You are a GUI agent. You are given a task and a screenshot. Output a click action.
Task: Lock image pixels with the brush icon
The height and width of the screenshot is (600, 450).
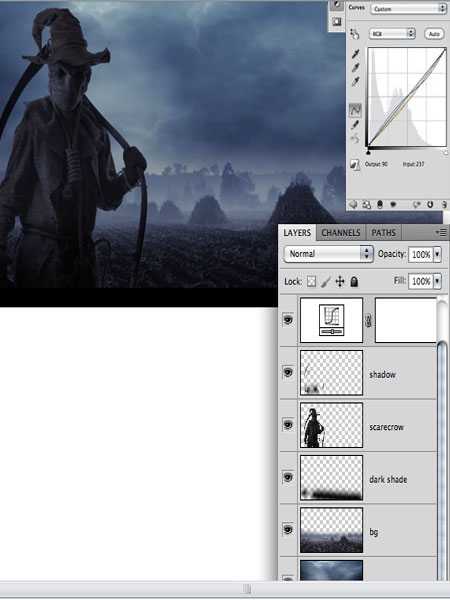point(326,282)
